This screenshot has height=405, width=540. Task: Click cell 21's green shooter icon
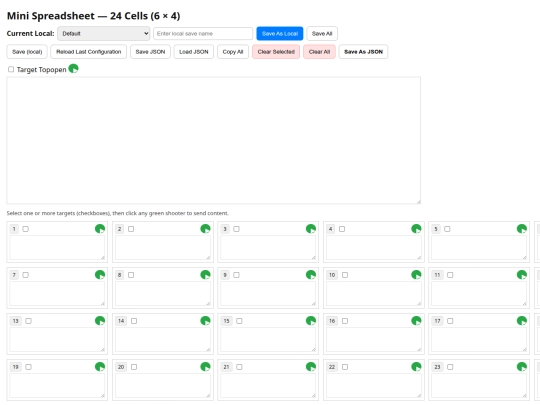pyautogui.click(x=311, y=367)
